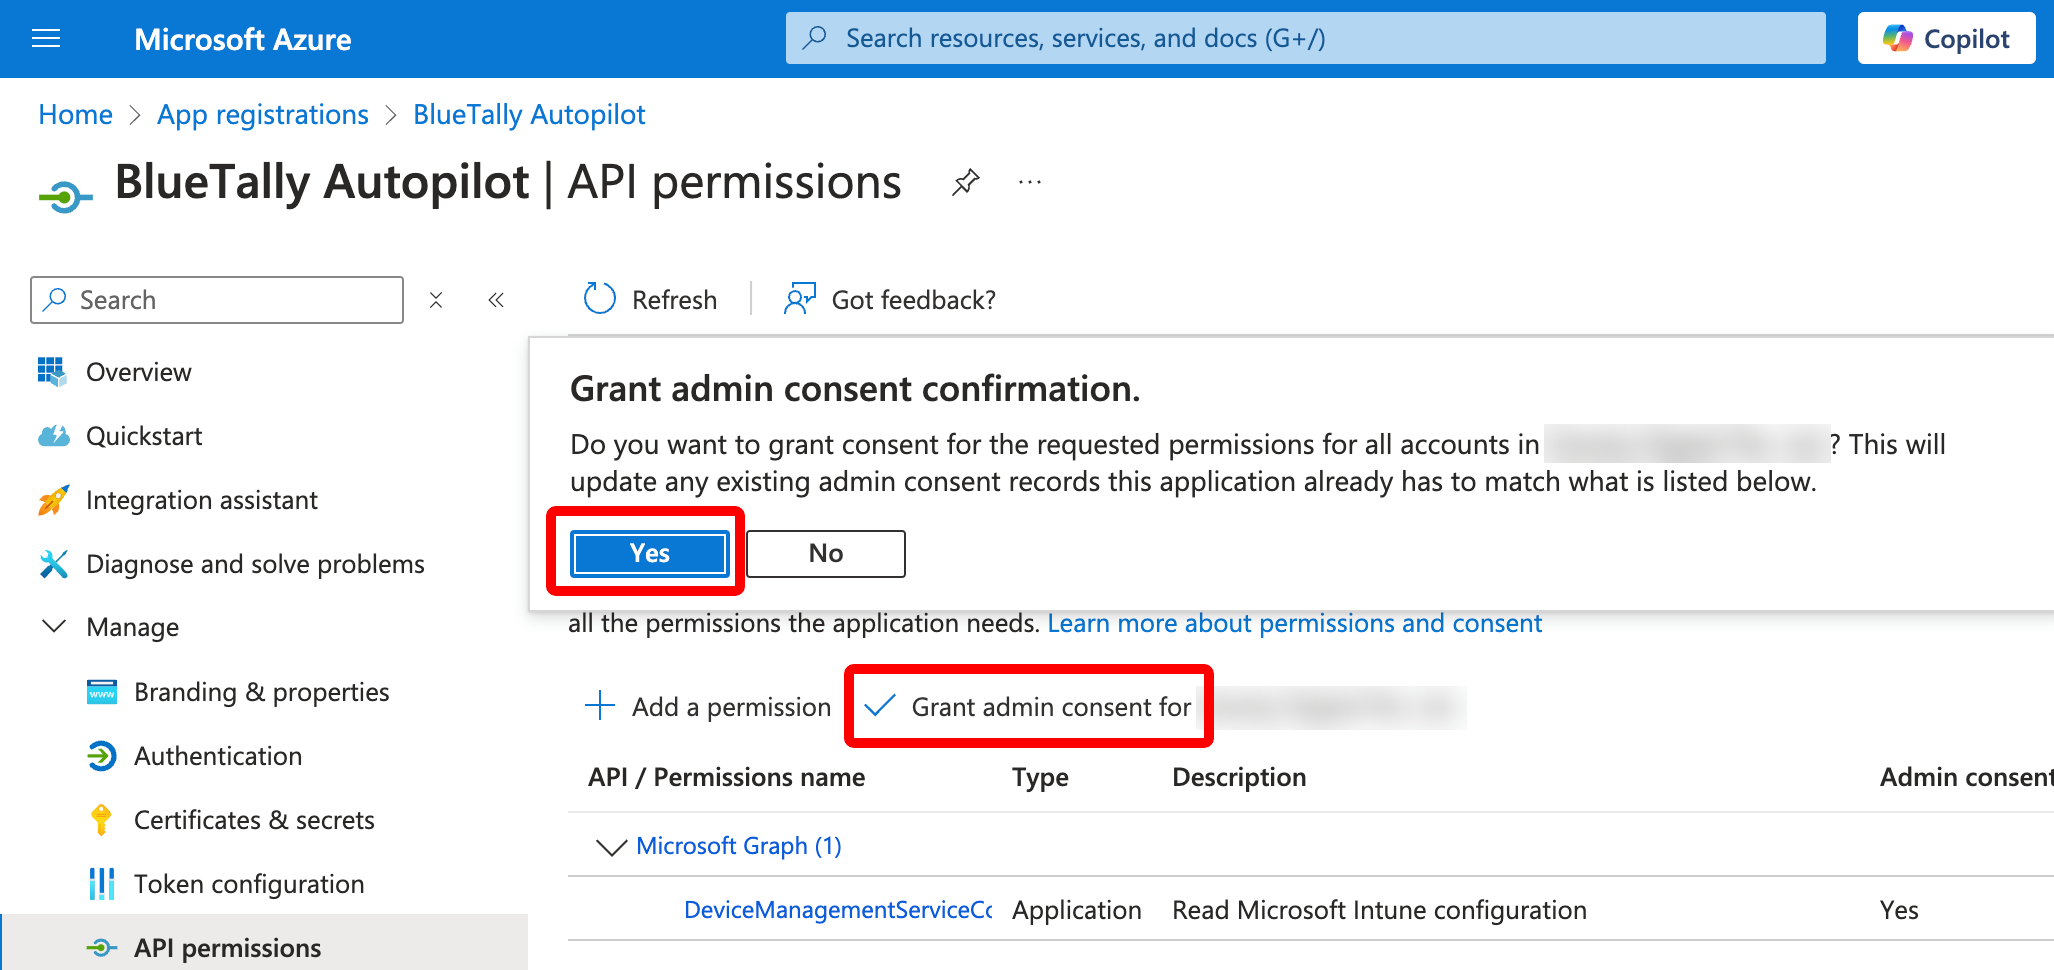The image size is (2054, 970).
Task: Open App registrations breadcrumb
Action: point(263,115)
